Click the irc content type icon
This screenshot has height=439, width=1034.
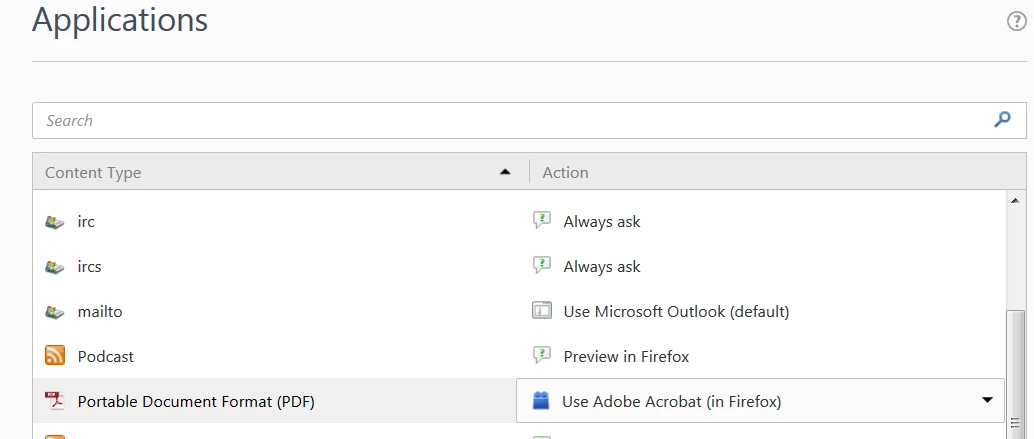tap(55, 222)
